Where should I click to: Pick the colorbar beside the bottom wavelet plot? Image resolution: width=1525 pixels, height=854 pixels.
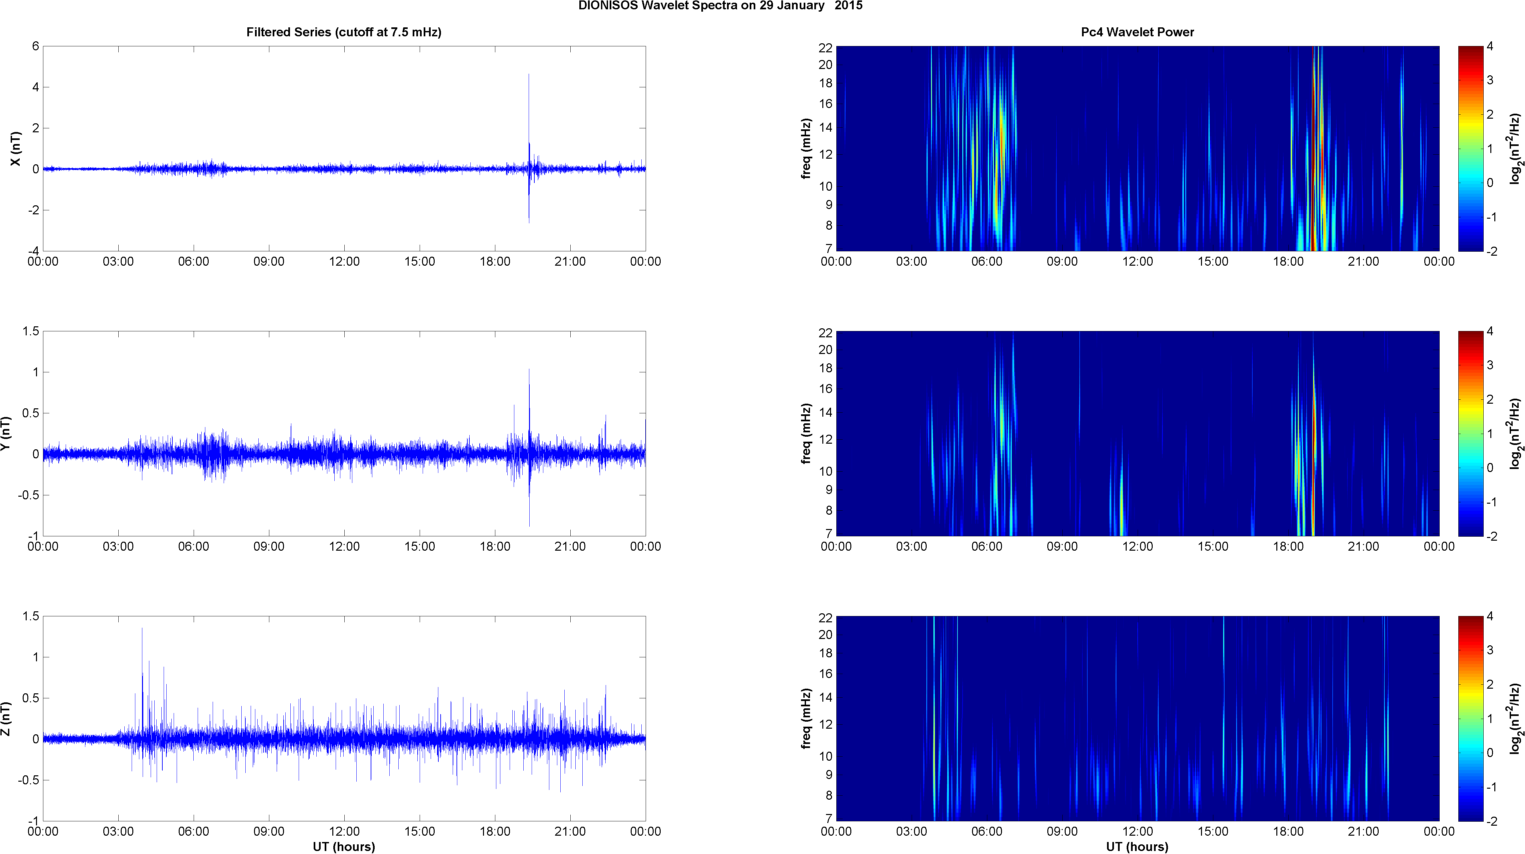pos(1471,718)
